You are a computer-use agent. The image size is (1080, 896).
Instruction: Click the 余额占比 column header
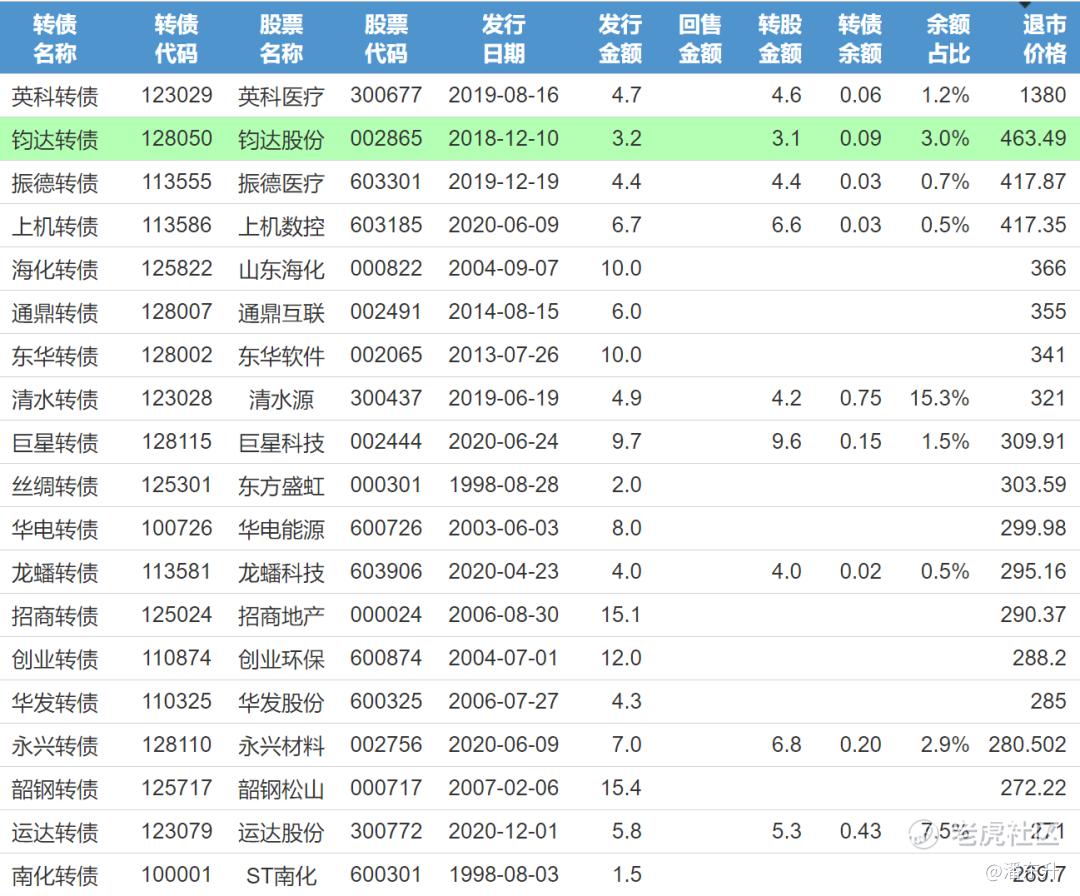pyautogui.click(x=948, y=39)
